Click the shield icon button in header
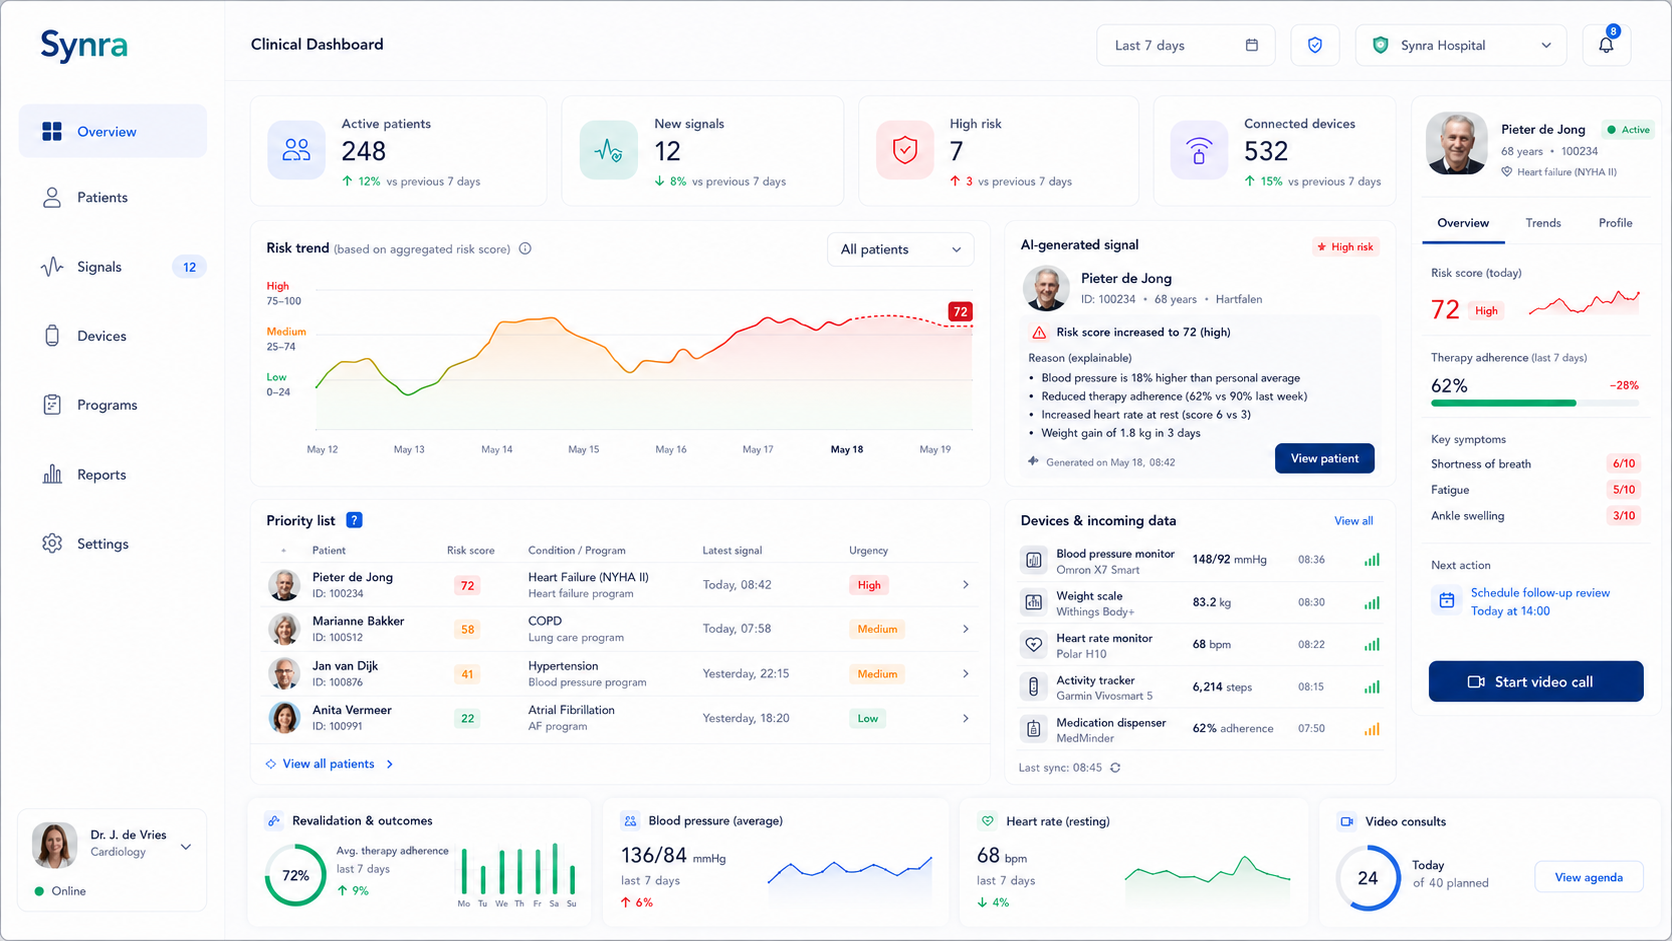1672x941 pixels. (1315, 45)
